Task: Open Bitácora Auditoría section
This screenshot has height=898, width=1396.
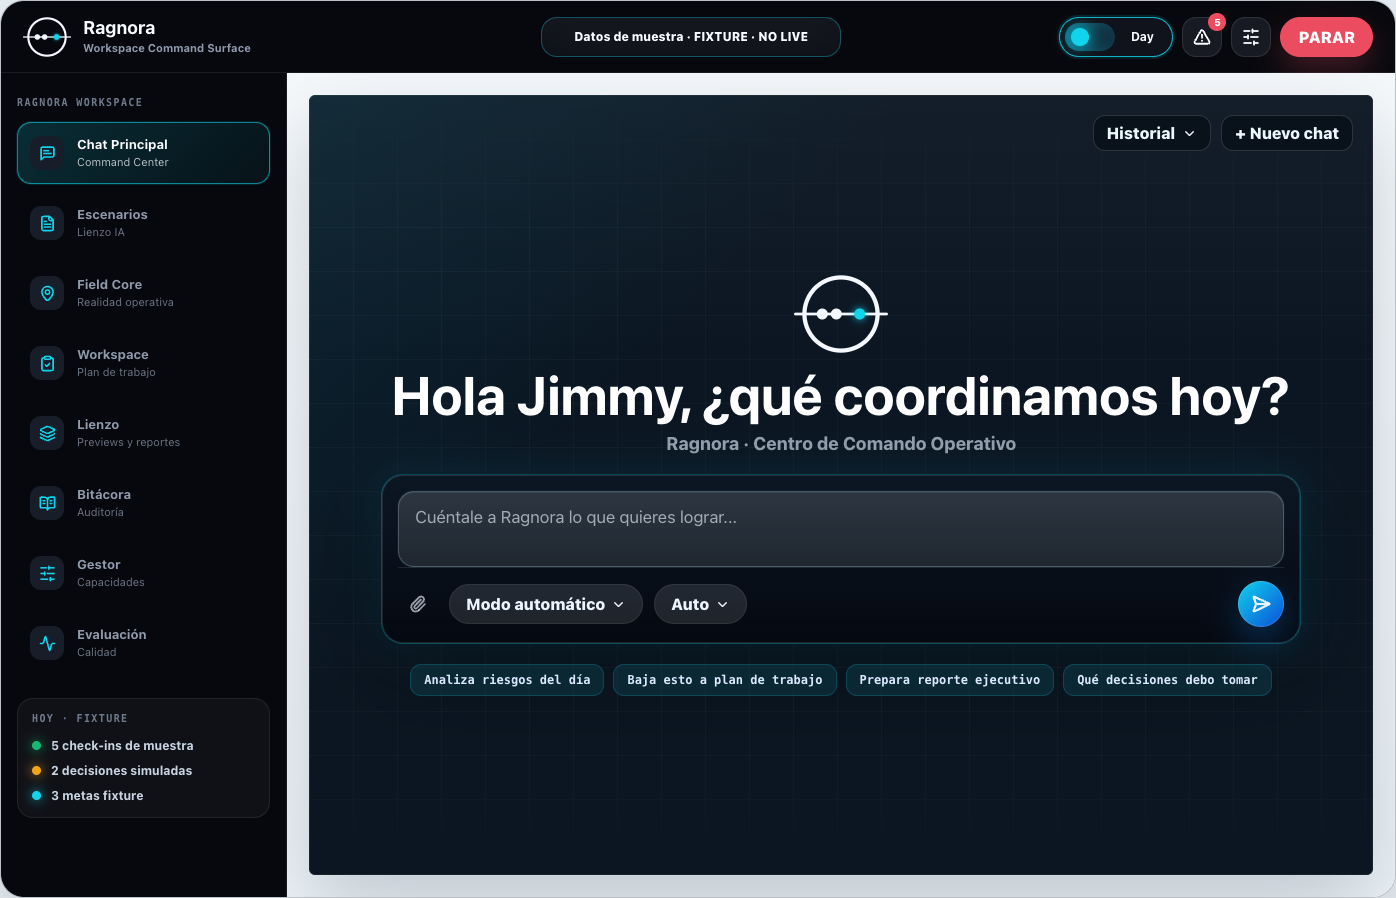Action: tap(144, 503)
